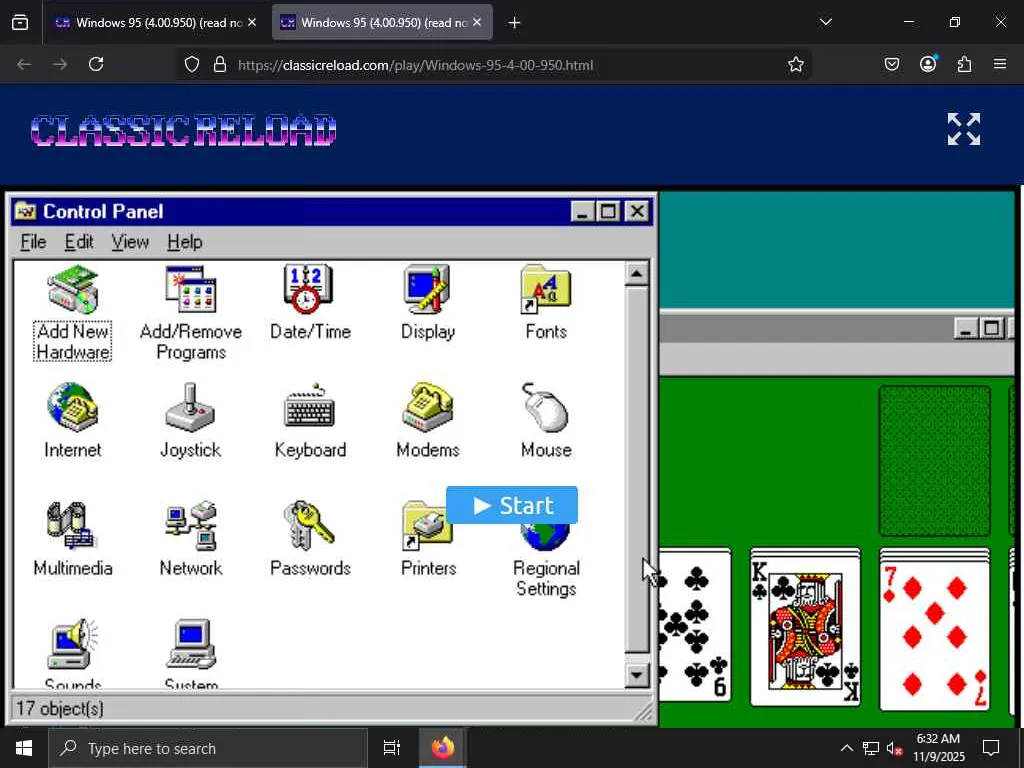
Task: Click the Firefox taskbar icon
Action: tap(442, 748)
